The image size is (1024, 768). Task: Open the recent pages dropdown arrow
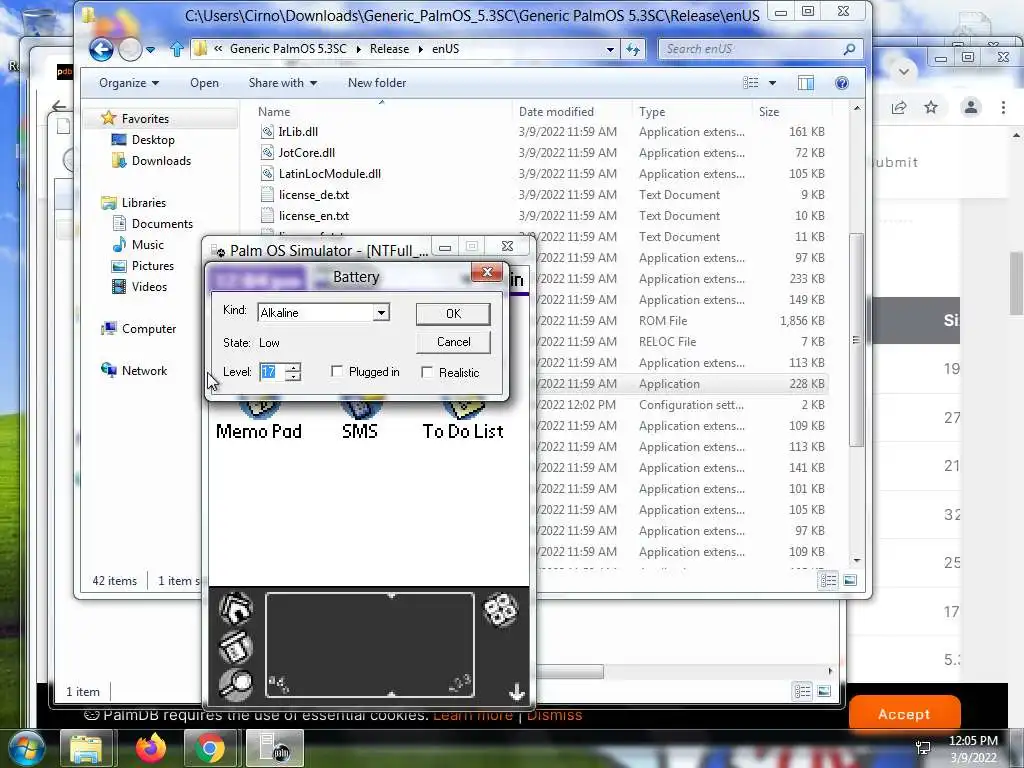[151, 50]
